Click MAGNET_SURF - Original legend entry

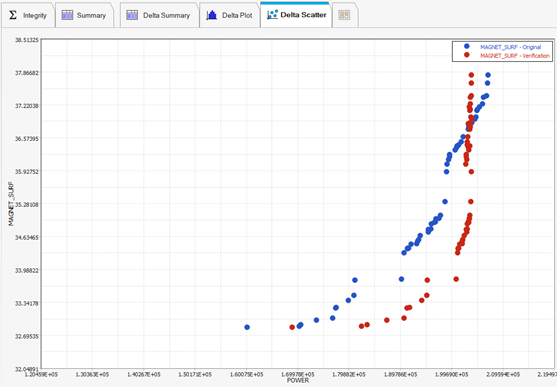tap(510, 47)
